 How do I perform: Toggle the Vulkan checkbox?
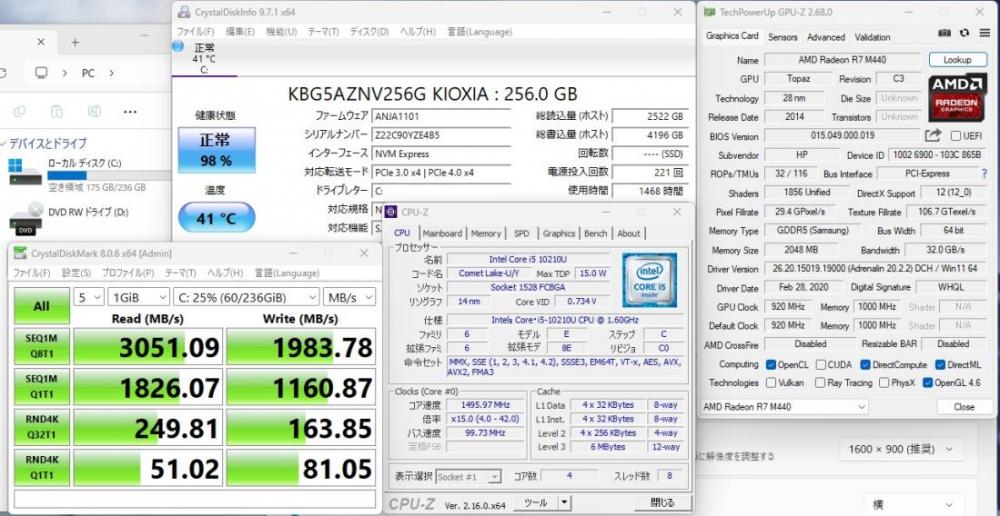tap(771, 383)
